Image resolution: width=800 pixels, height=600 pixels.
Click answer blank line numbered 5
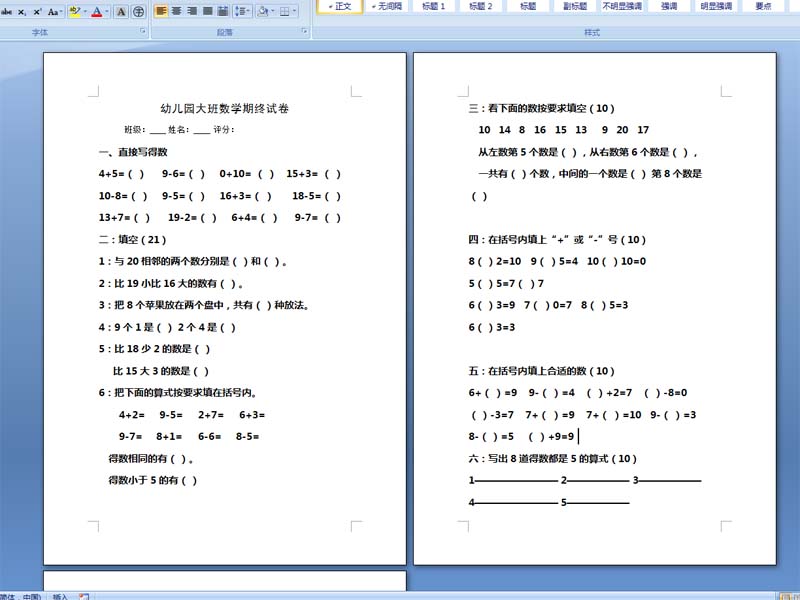pos(595,503)
